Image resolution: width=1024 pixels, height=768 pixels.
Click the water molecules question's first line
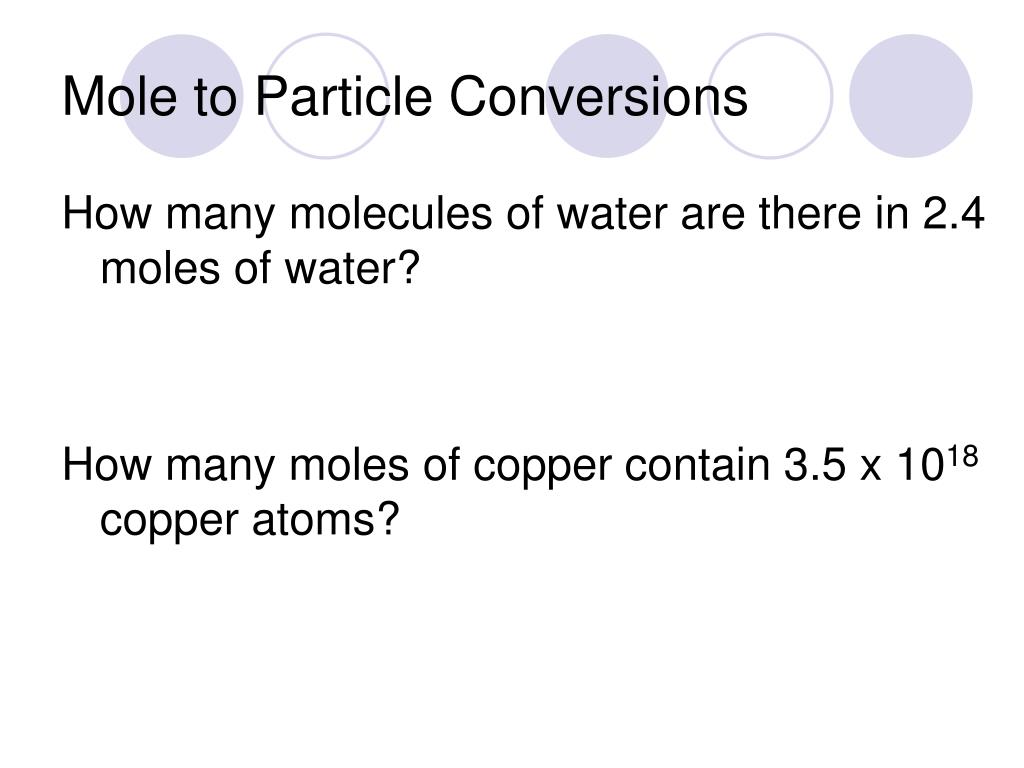tap(523, 214)
